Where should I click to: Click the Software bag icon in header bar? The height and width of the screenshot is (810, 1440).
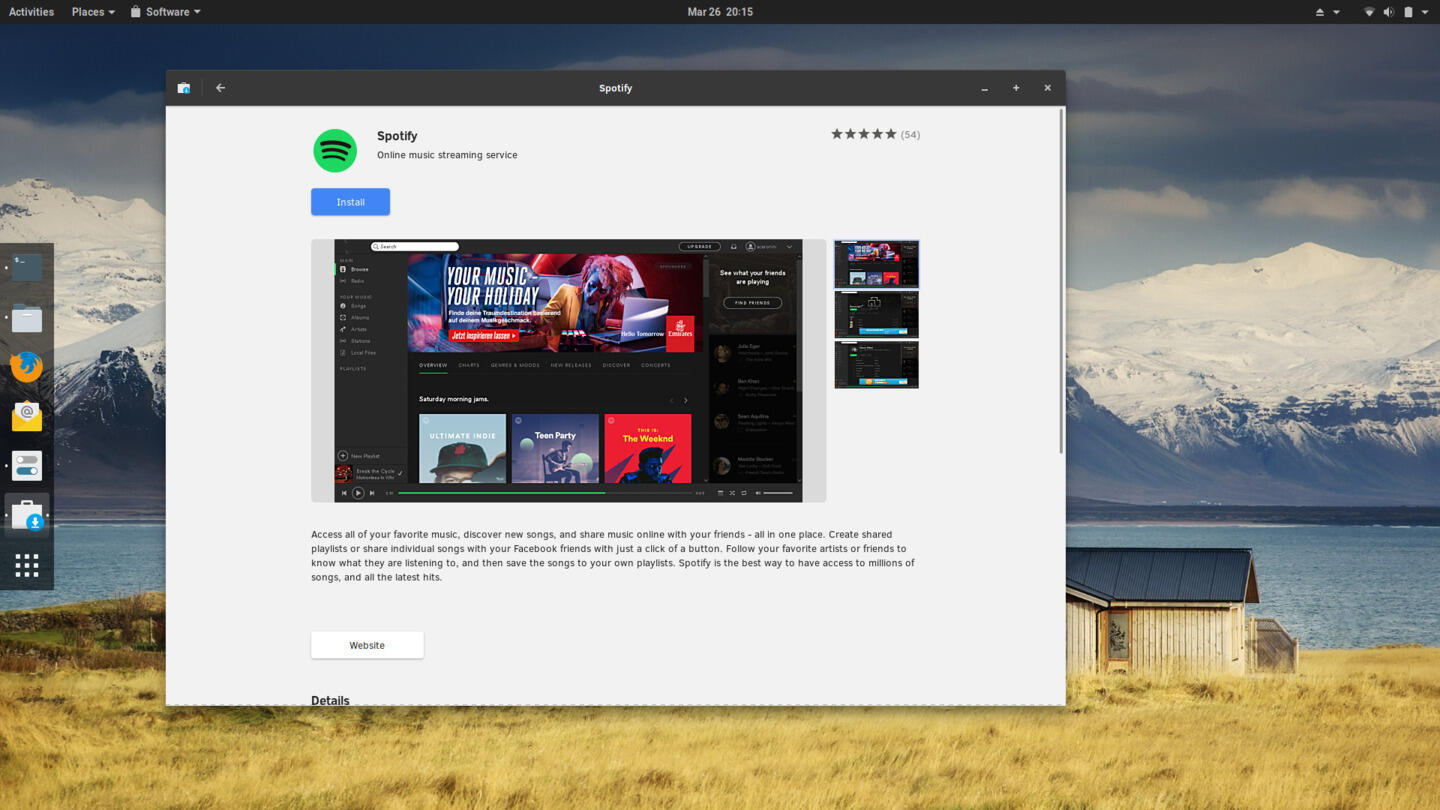coord(184,88)
